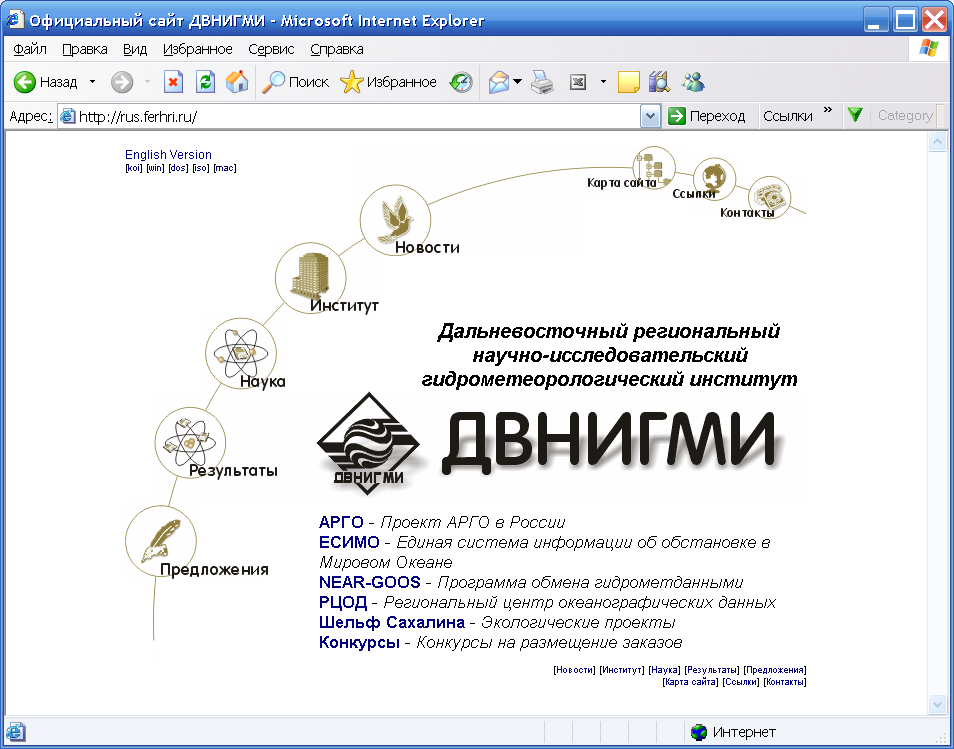Open the Справка menu

point(337,49)
